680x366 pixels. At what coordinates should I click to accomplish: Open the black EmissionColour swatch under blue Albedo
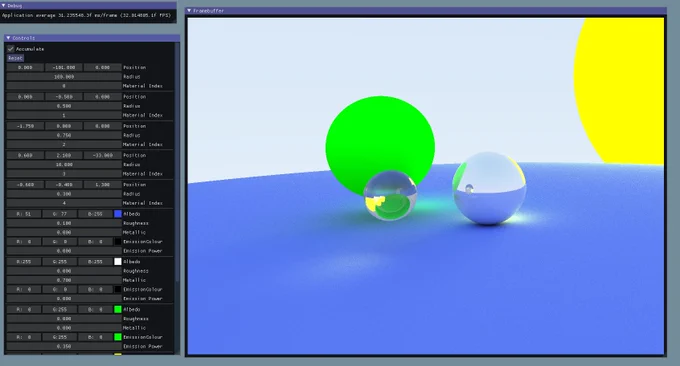click(x=118, y=242)
